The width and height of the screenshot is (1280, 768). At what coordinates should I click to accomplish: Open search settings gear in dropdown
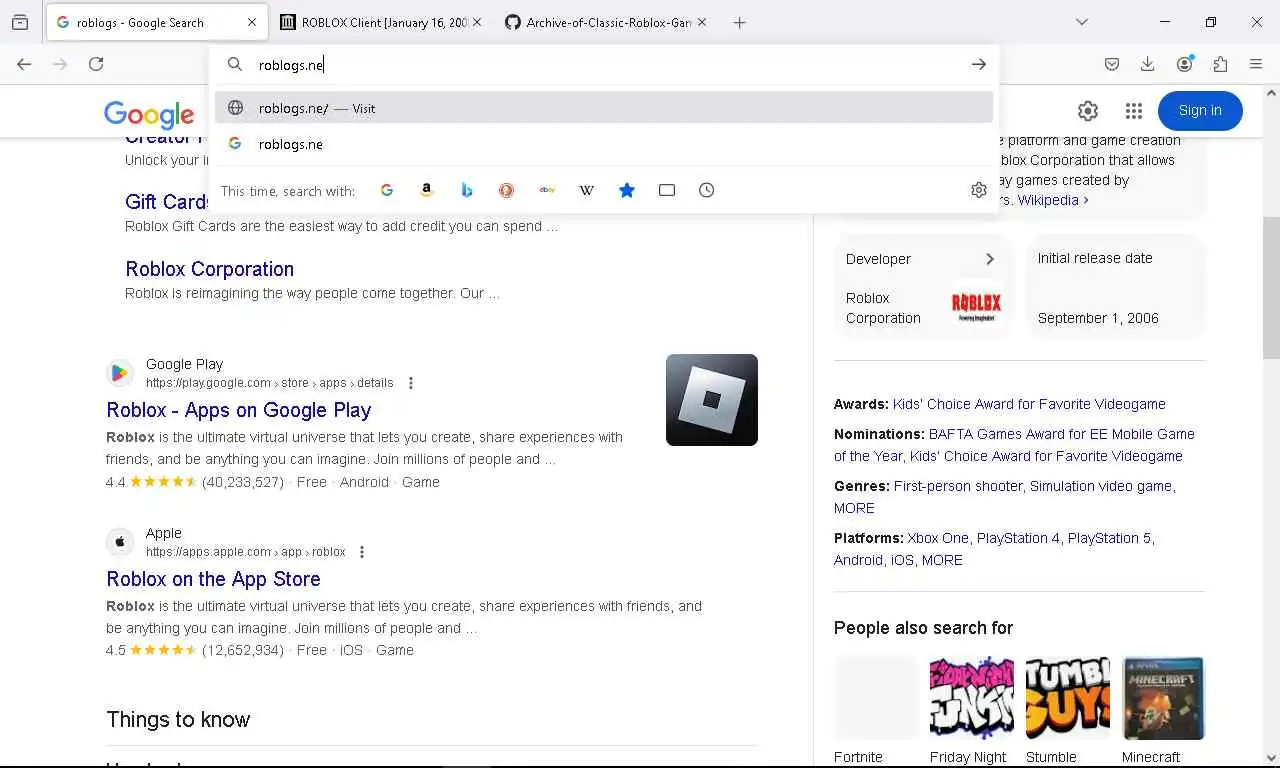pyautogui.click(x=979, y=190)
